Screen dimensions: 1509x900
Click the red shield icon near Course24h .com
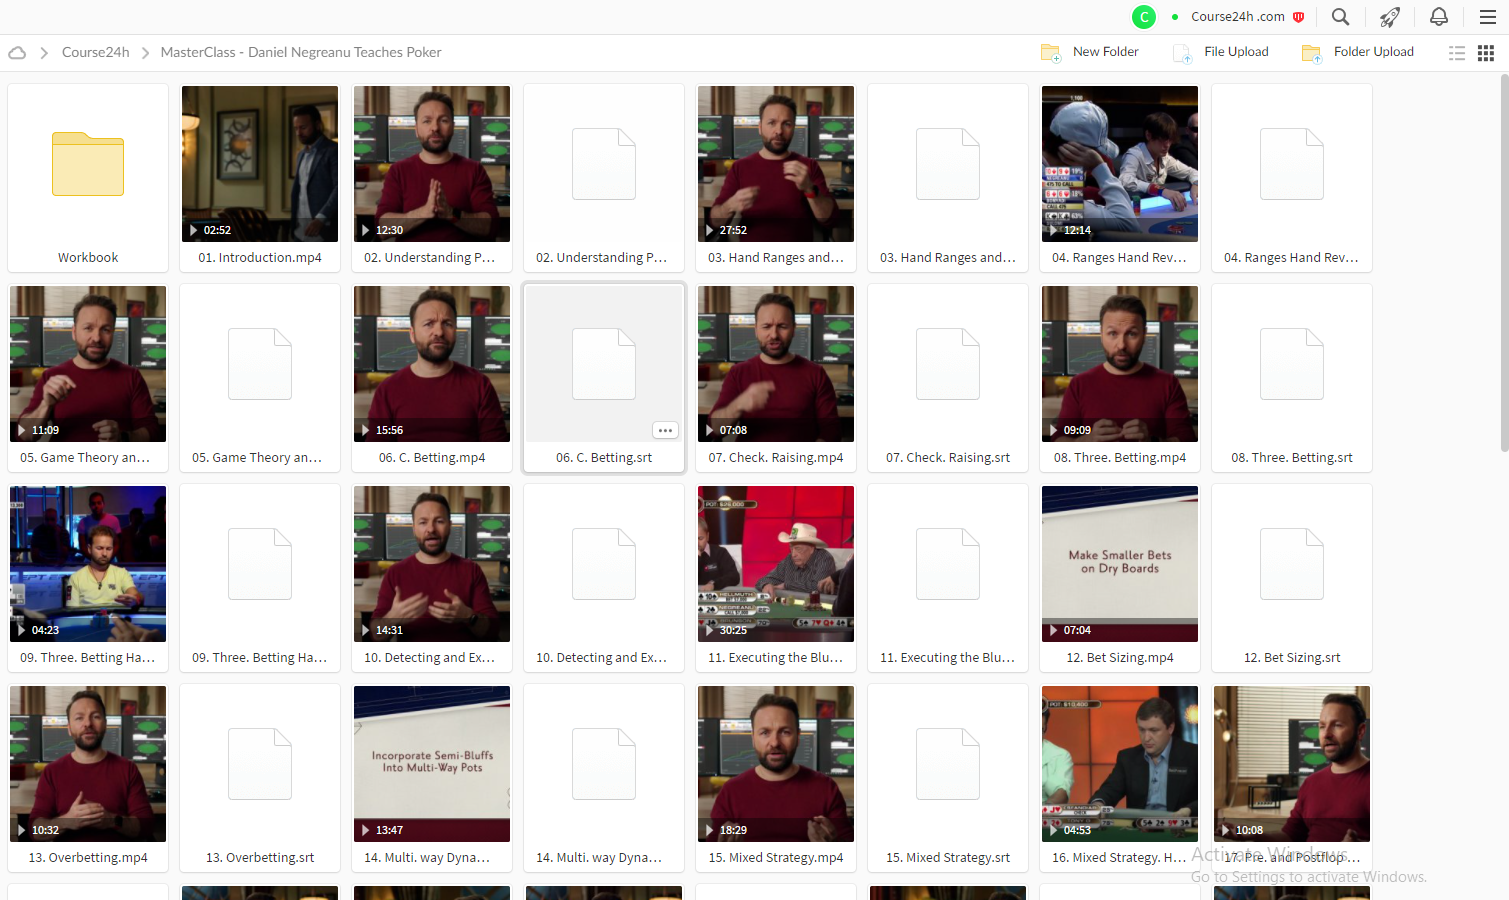click(1299, 17)
